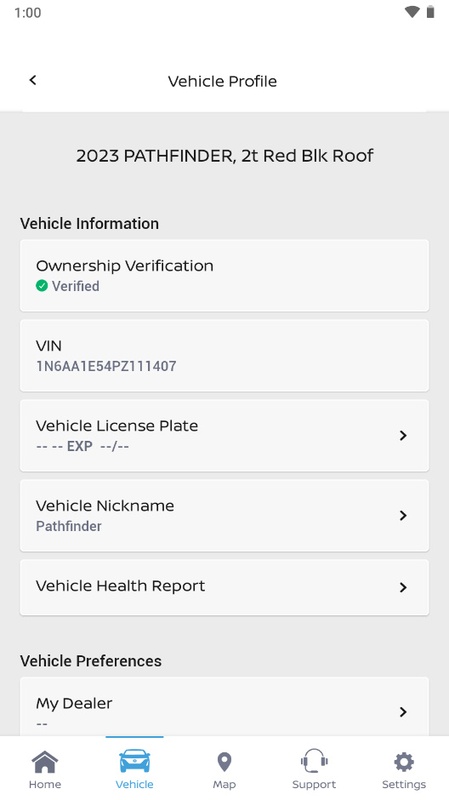Tap the green Verified checkmark icon
This screenshot has width=449, height=800.
point(42,286)
